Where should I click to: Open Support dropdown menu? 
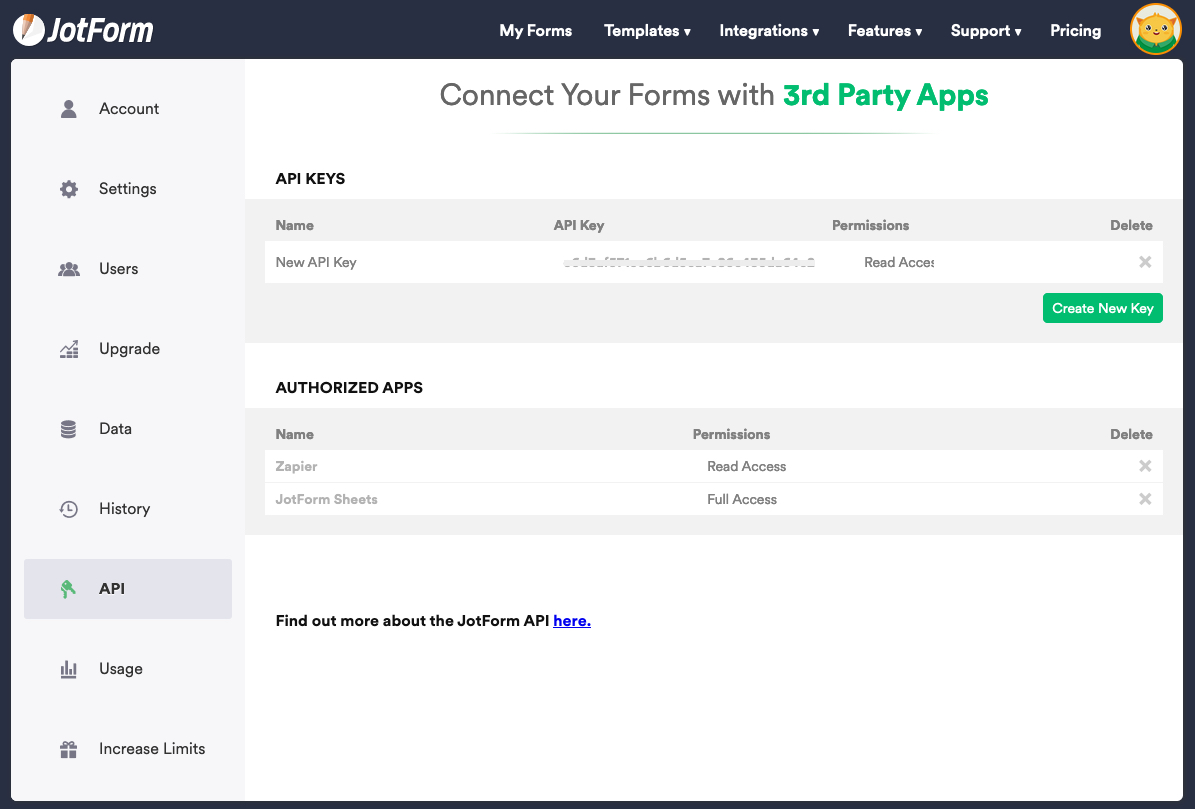(985, 30)
